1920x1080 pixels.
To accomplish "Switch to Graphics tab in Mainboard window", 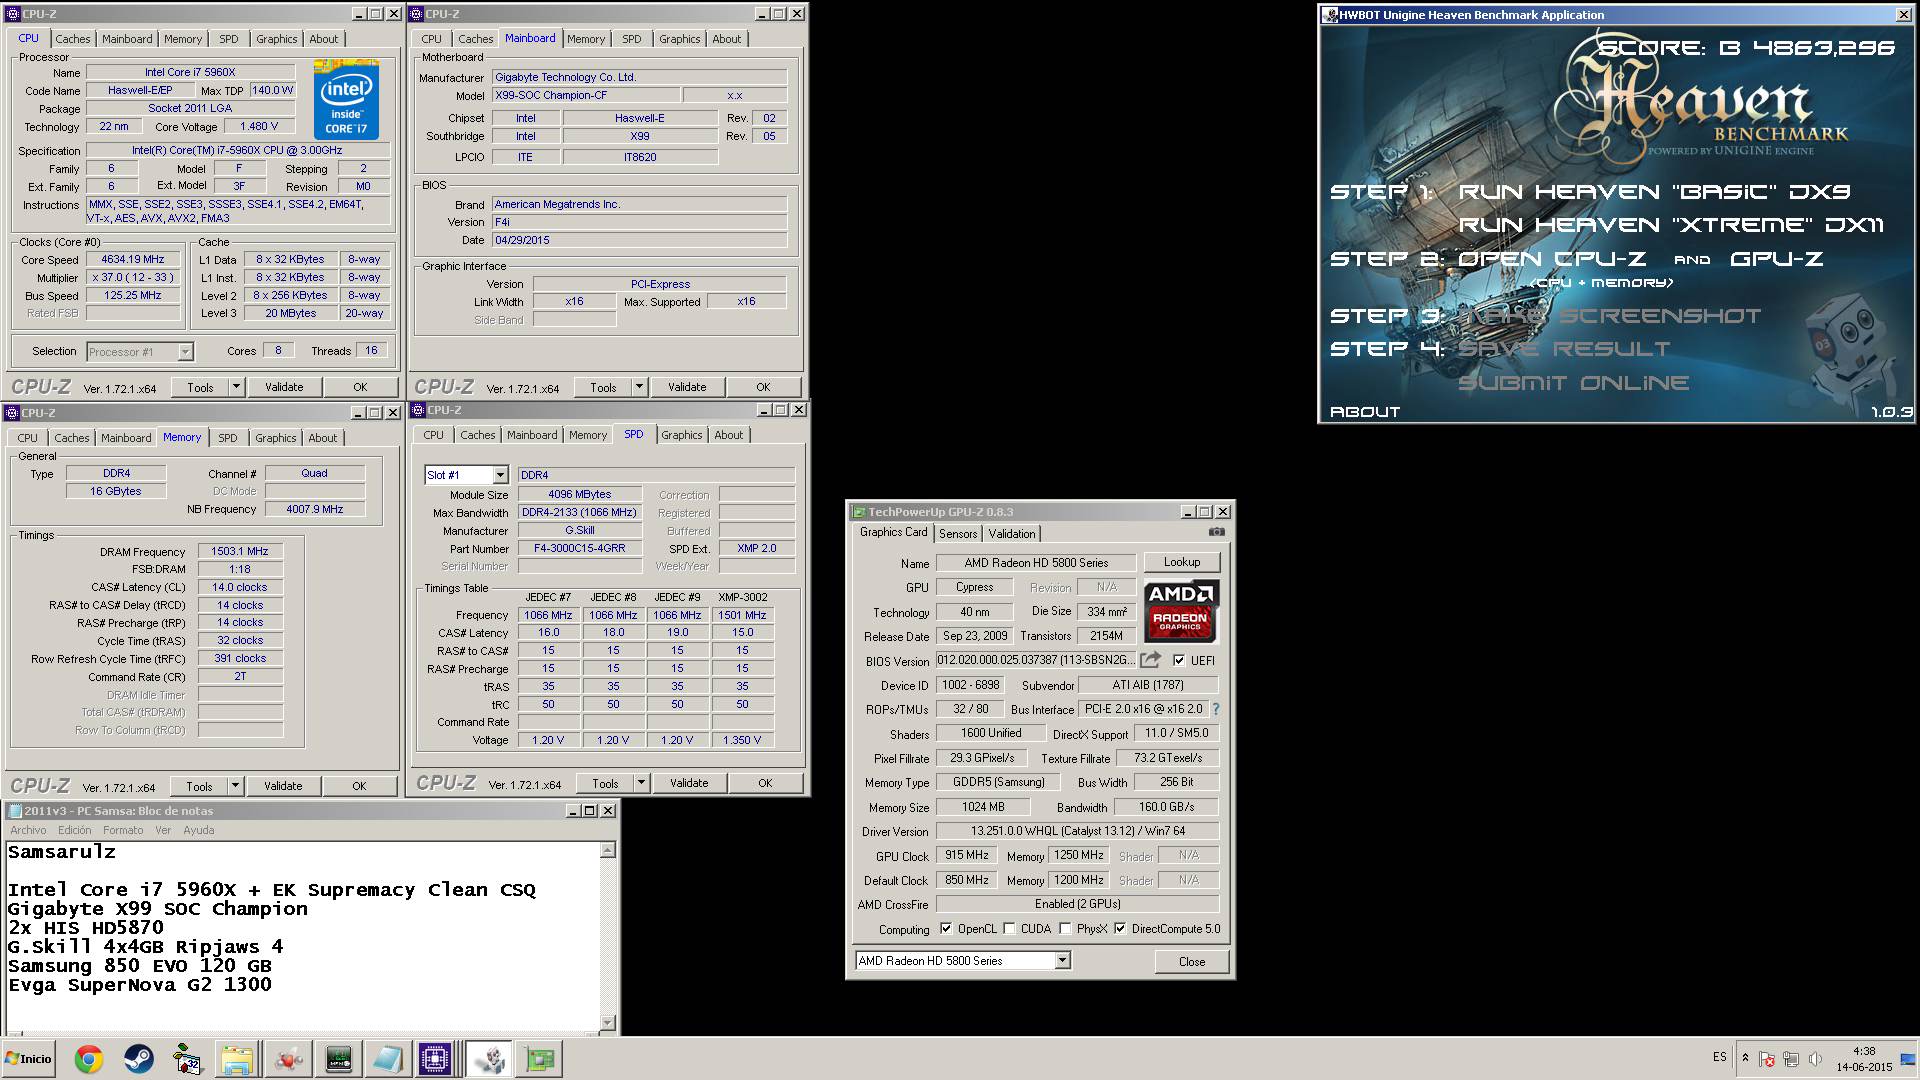I will point(679,39).
